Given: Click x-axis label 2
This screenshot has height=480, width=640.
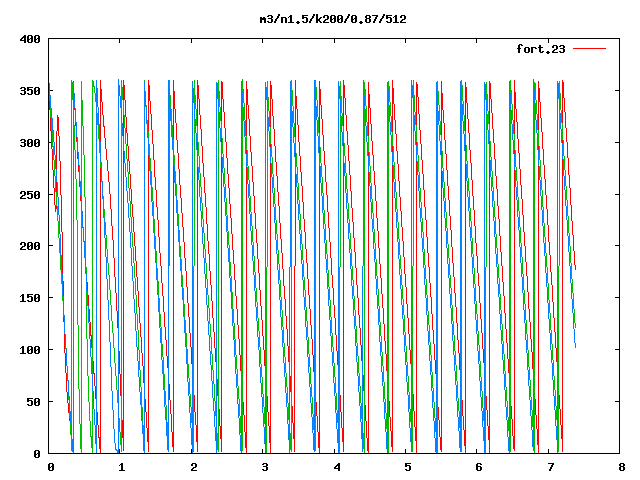Looking at the screenshot, I should [193, 467].
